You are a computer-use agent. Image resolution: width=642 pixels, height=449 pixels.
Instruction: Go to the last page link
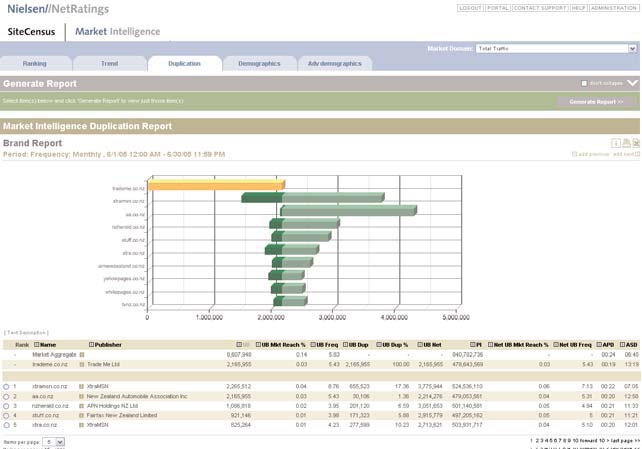coord(618,440)
